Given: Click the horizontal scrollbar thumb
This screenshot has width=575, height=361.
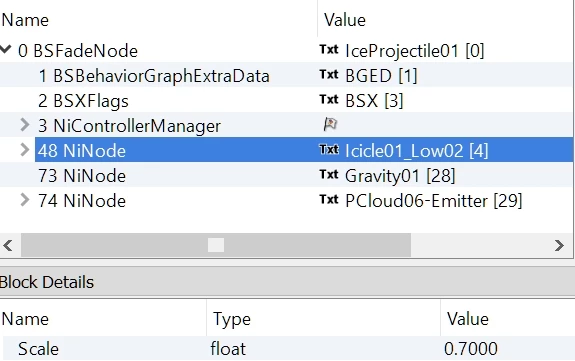Looking at the screenshot, I should coord(216,245).
